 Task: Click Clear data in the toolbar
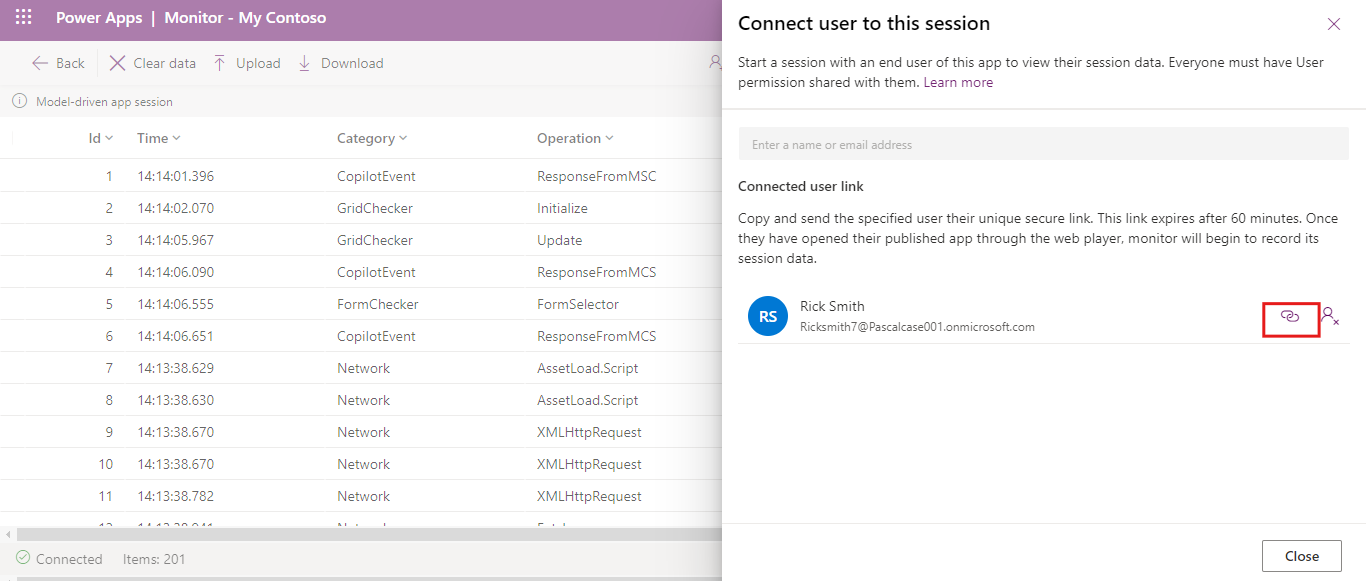pos(153,63)
